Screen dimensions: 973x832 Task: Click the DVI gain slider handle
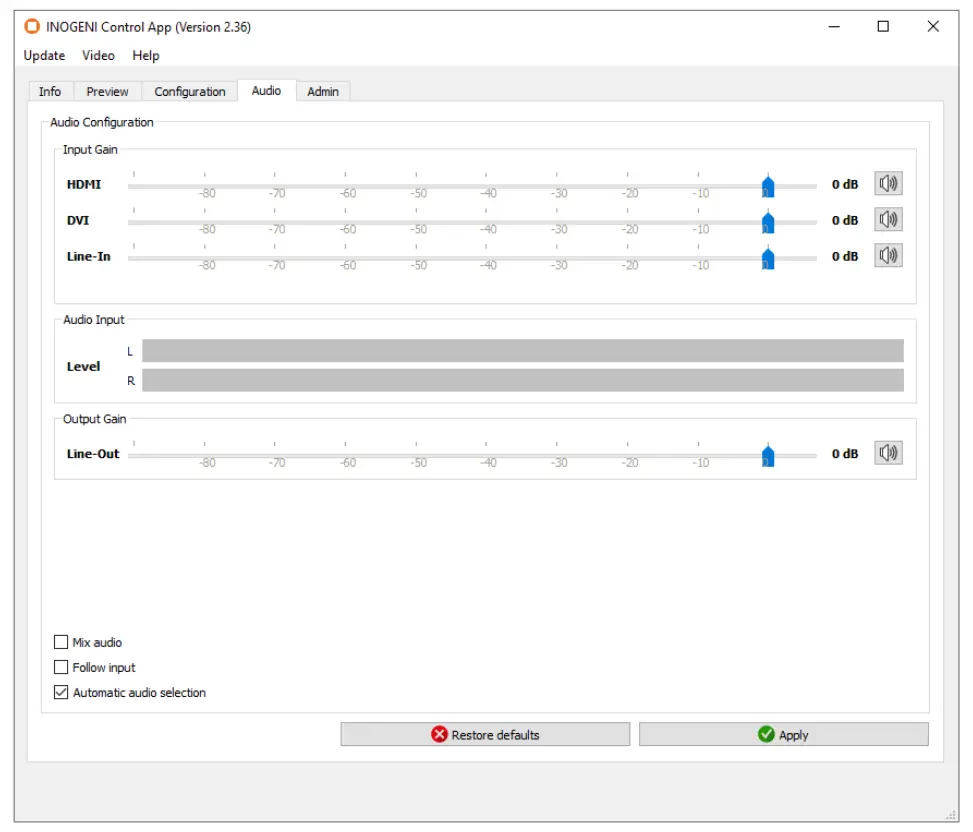pos(768,222)
